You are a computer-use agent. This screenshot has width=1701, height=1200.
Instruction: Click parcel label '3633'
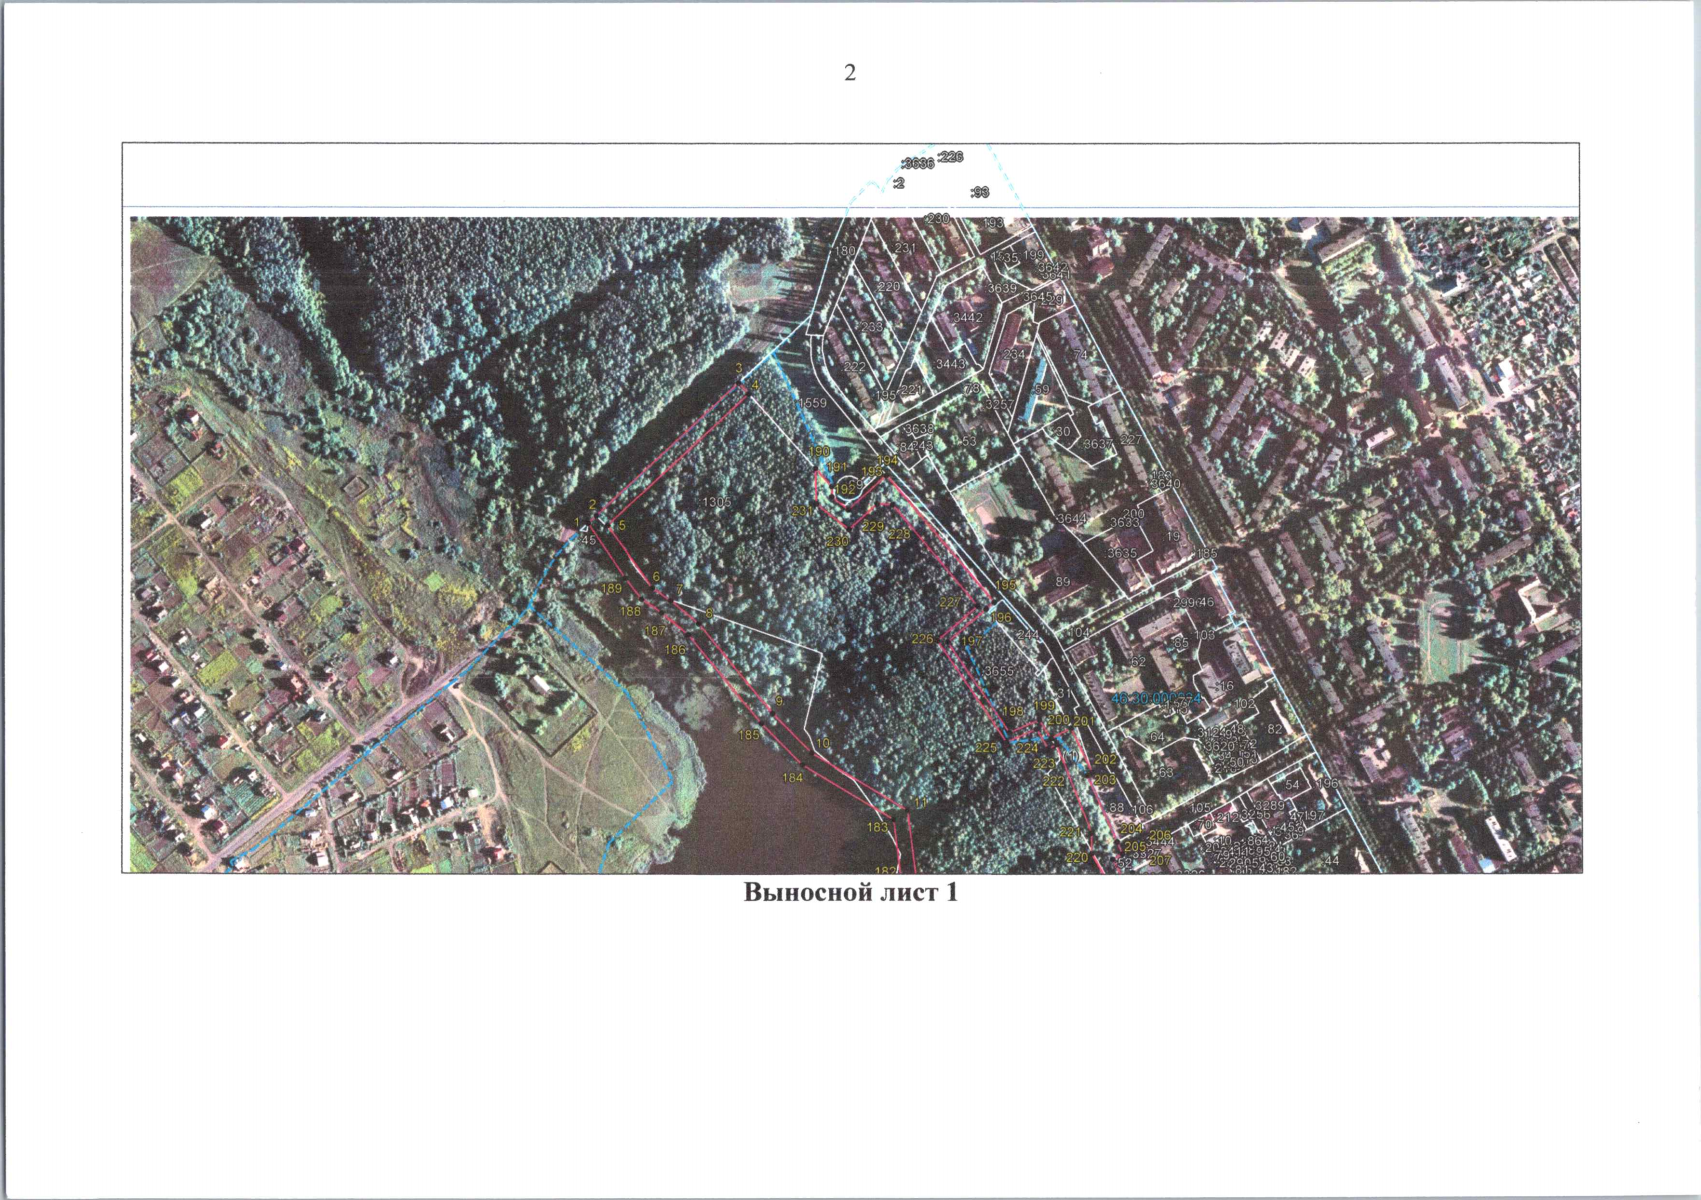point(1125,522)
